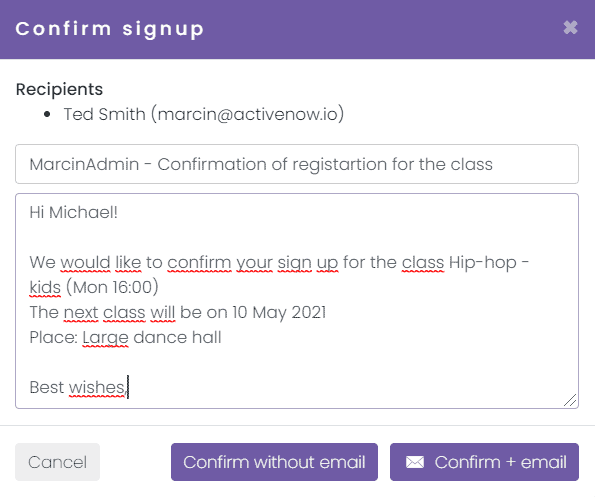Click the '(Mon 16:00)' time text
This screenshot has height=497, width=596.
[x=112, y=287]
